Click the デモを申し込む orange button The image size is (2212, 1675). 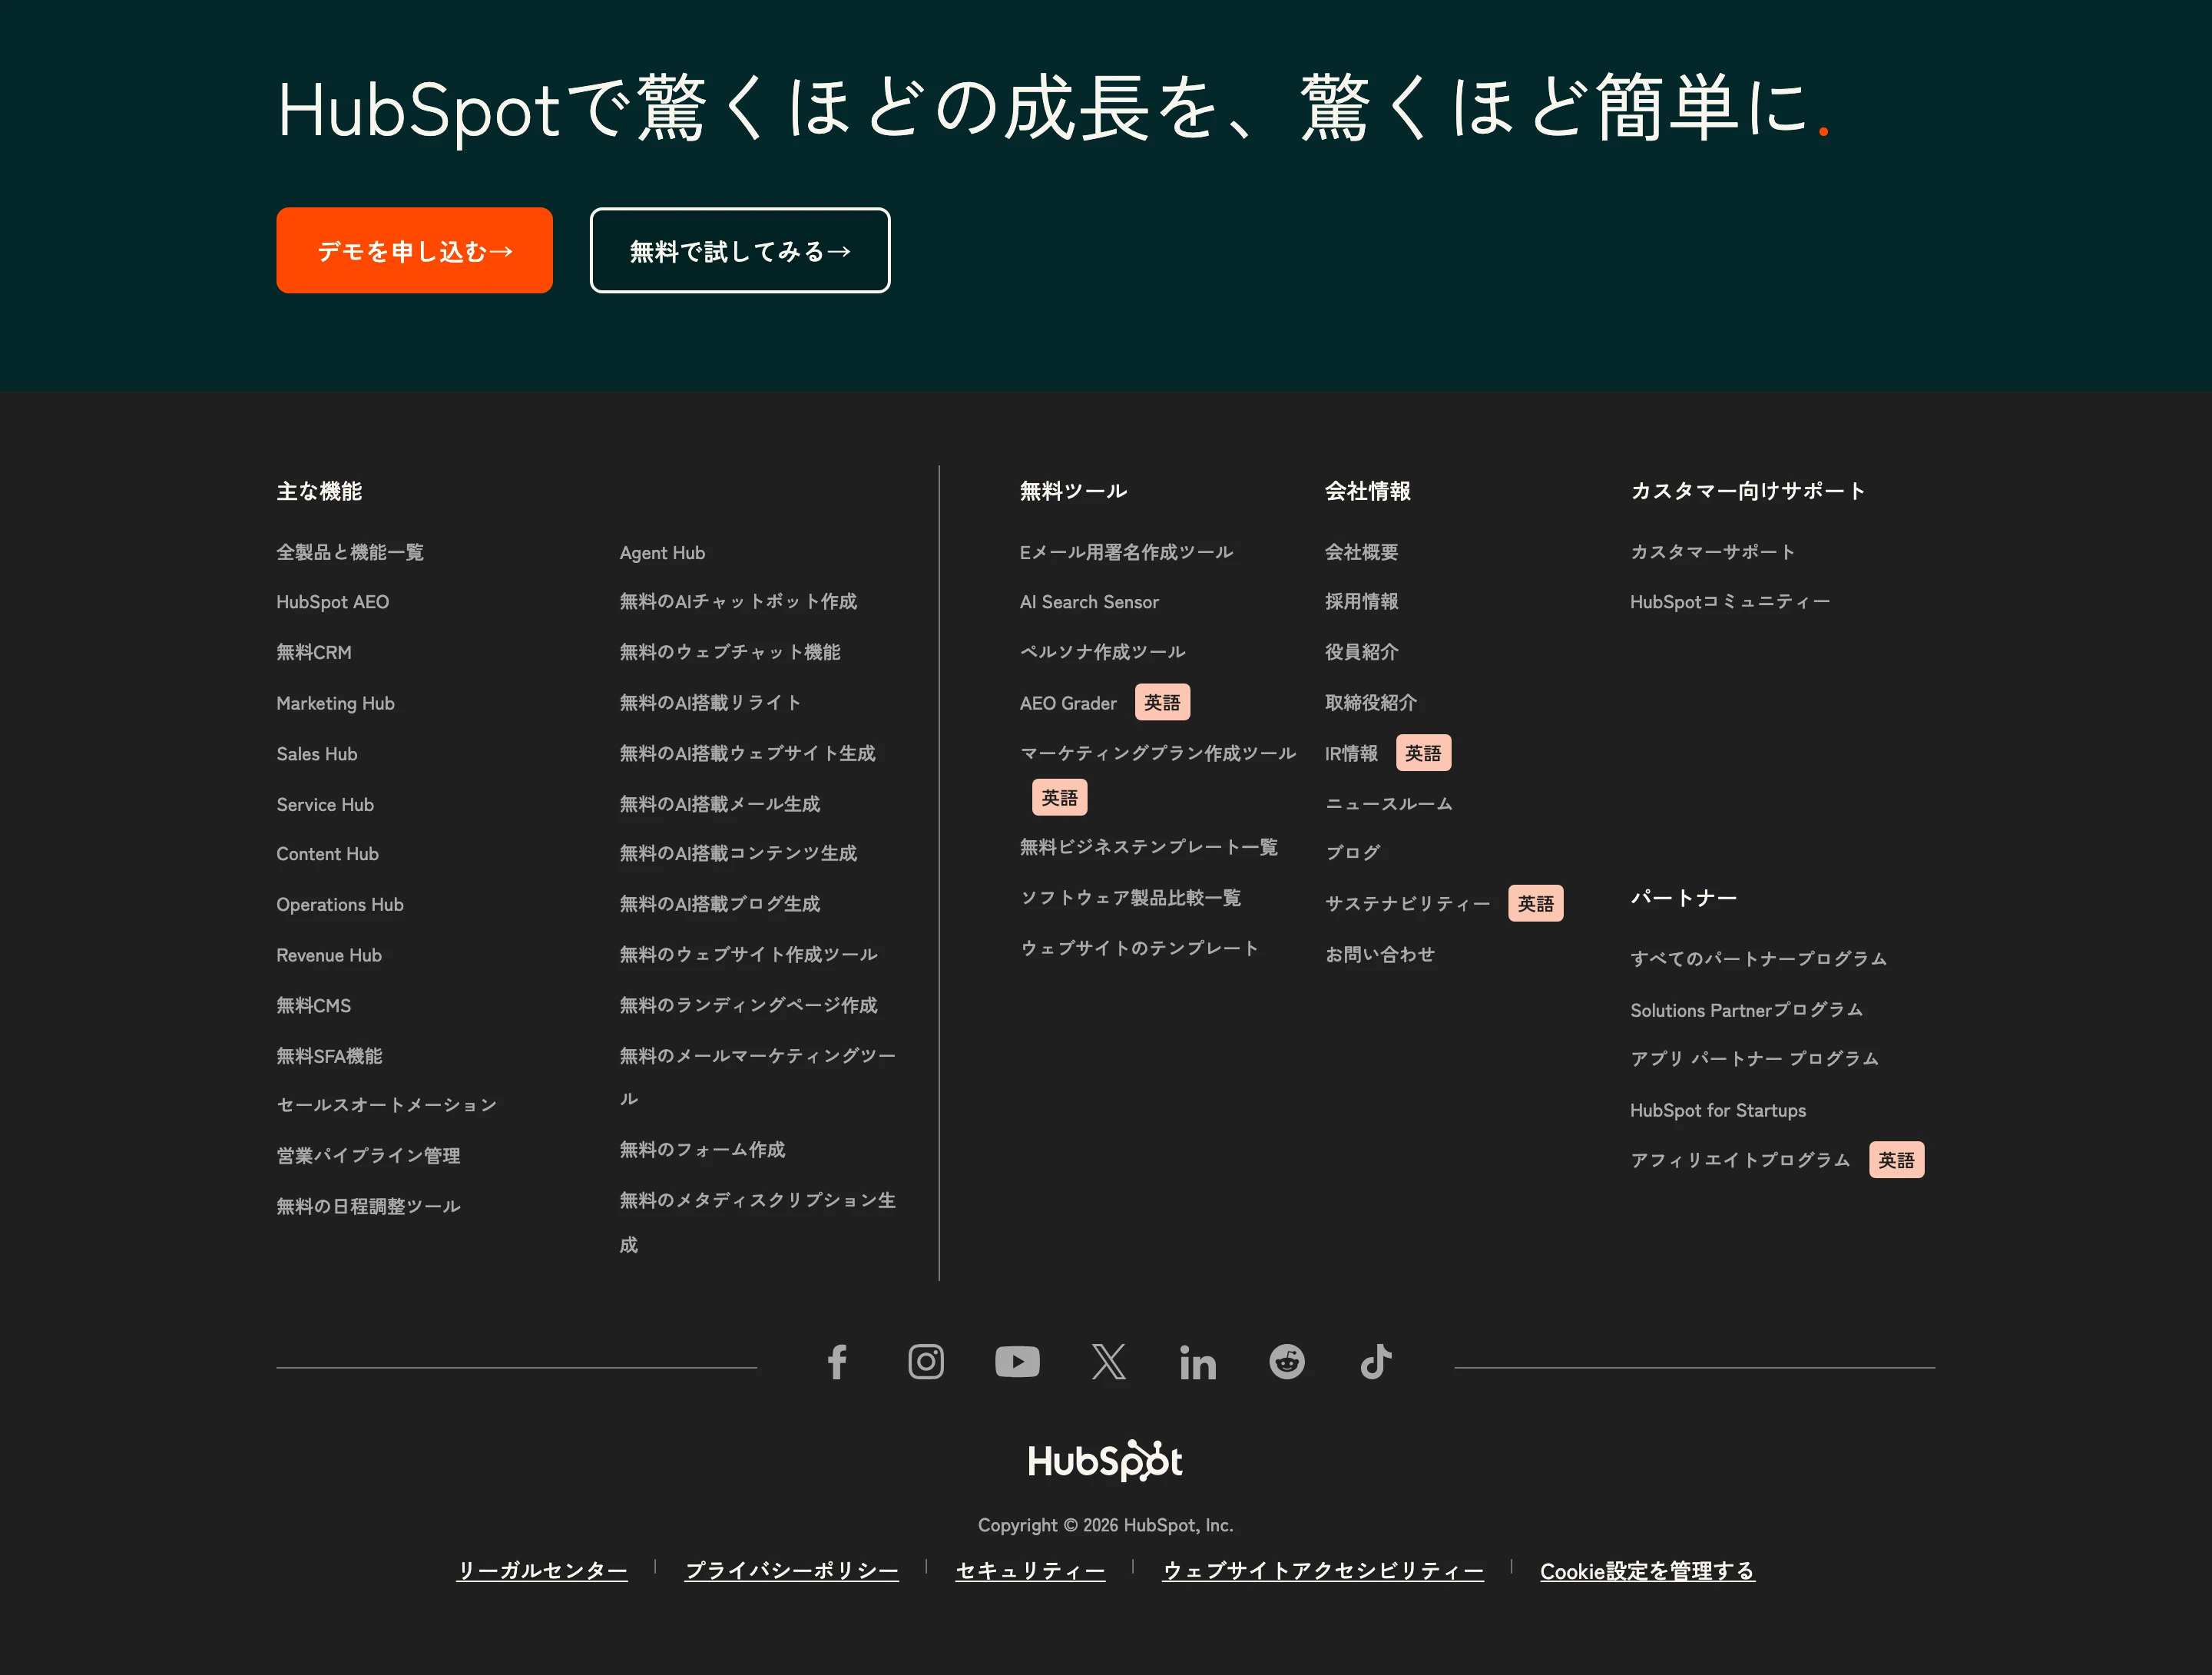tap(414, 250)
